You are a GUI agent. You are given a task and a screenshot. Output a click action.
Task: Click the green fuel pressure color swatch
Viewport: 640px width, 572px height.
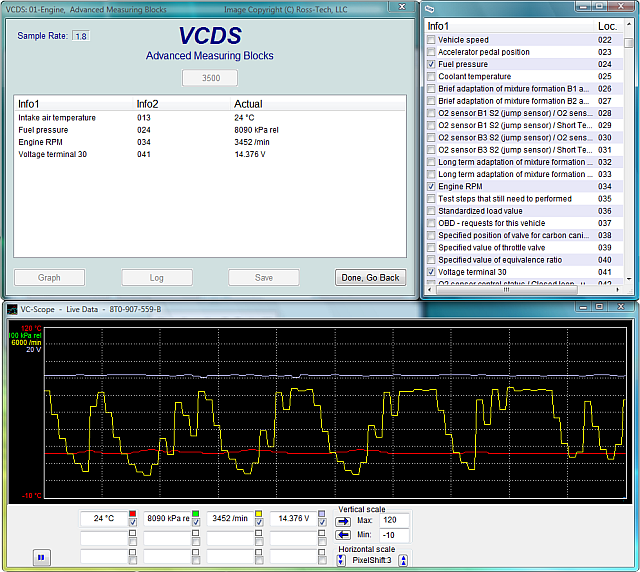(x=196, y=514)
